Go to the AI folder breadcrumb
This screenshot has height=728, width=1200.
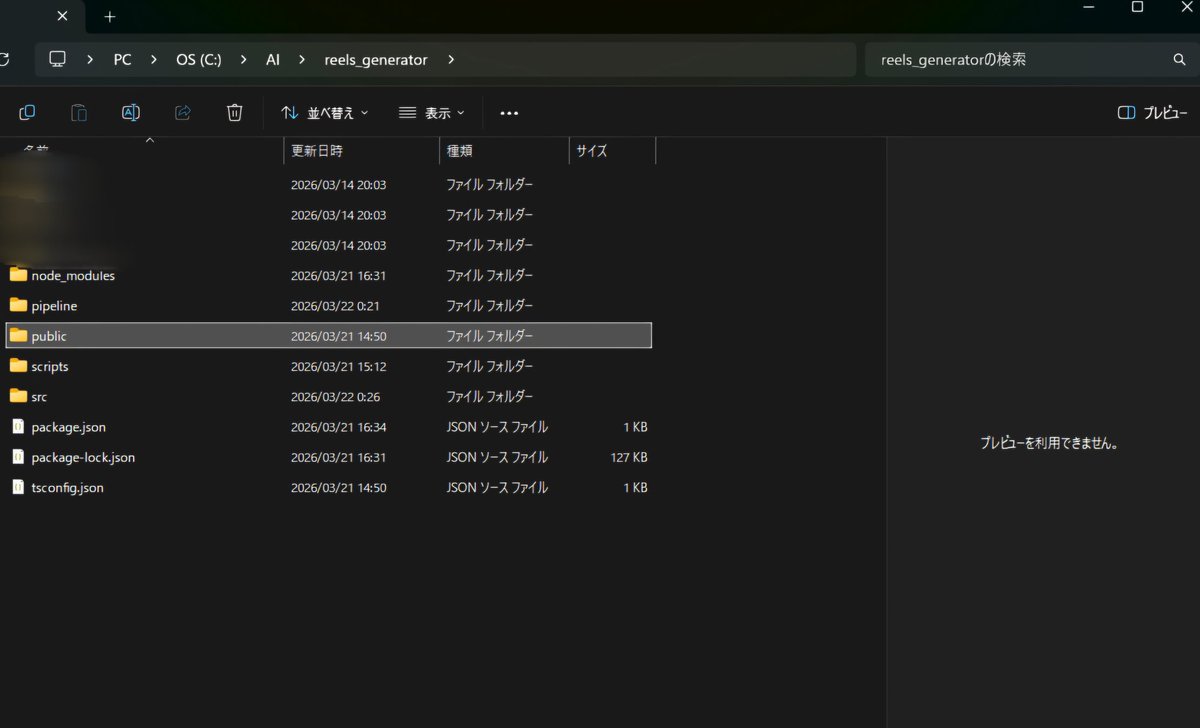[273, 60]
